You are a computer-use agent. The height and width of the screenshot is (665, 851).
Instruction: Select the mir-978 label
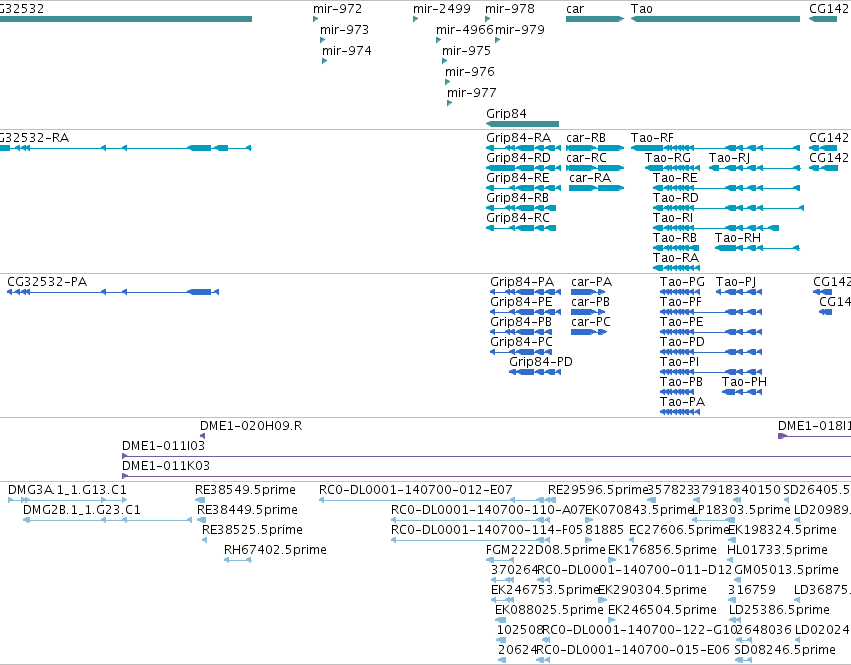(510, 9)
